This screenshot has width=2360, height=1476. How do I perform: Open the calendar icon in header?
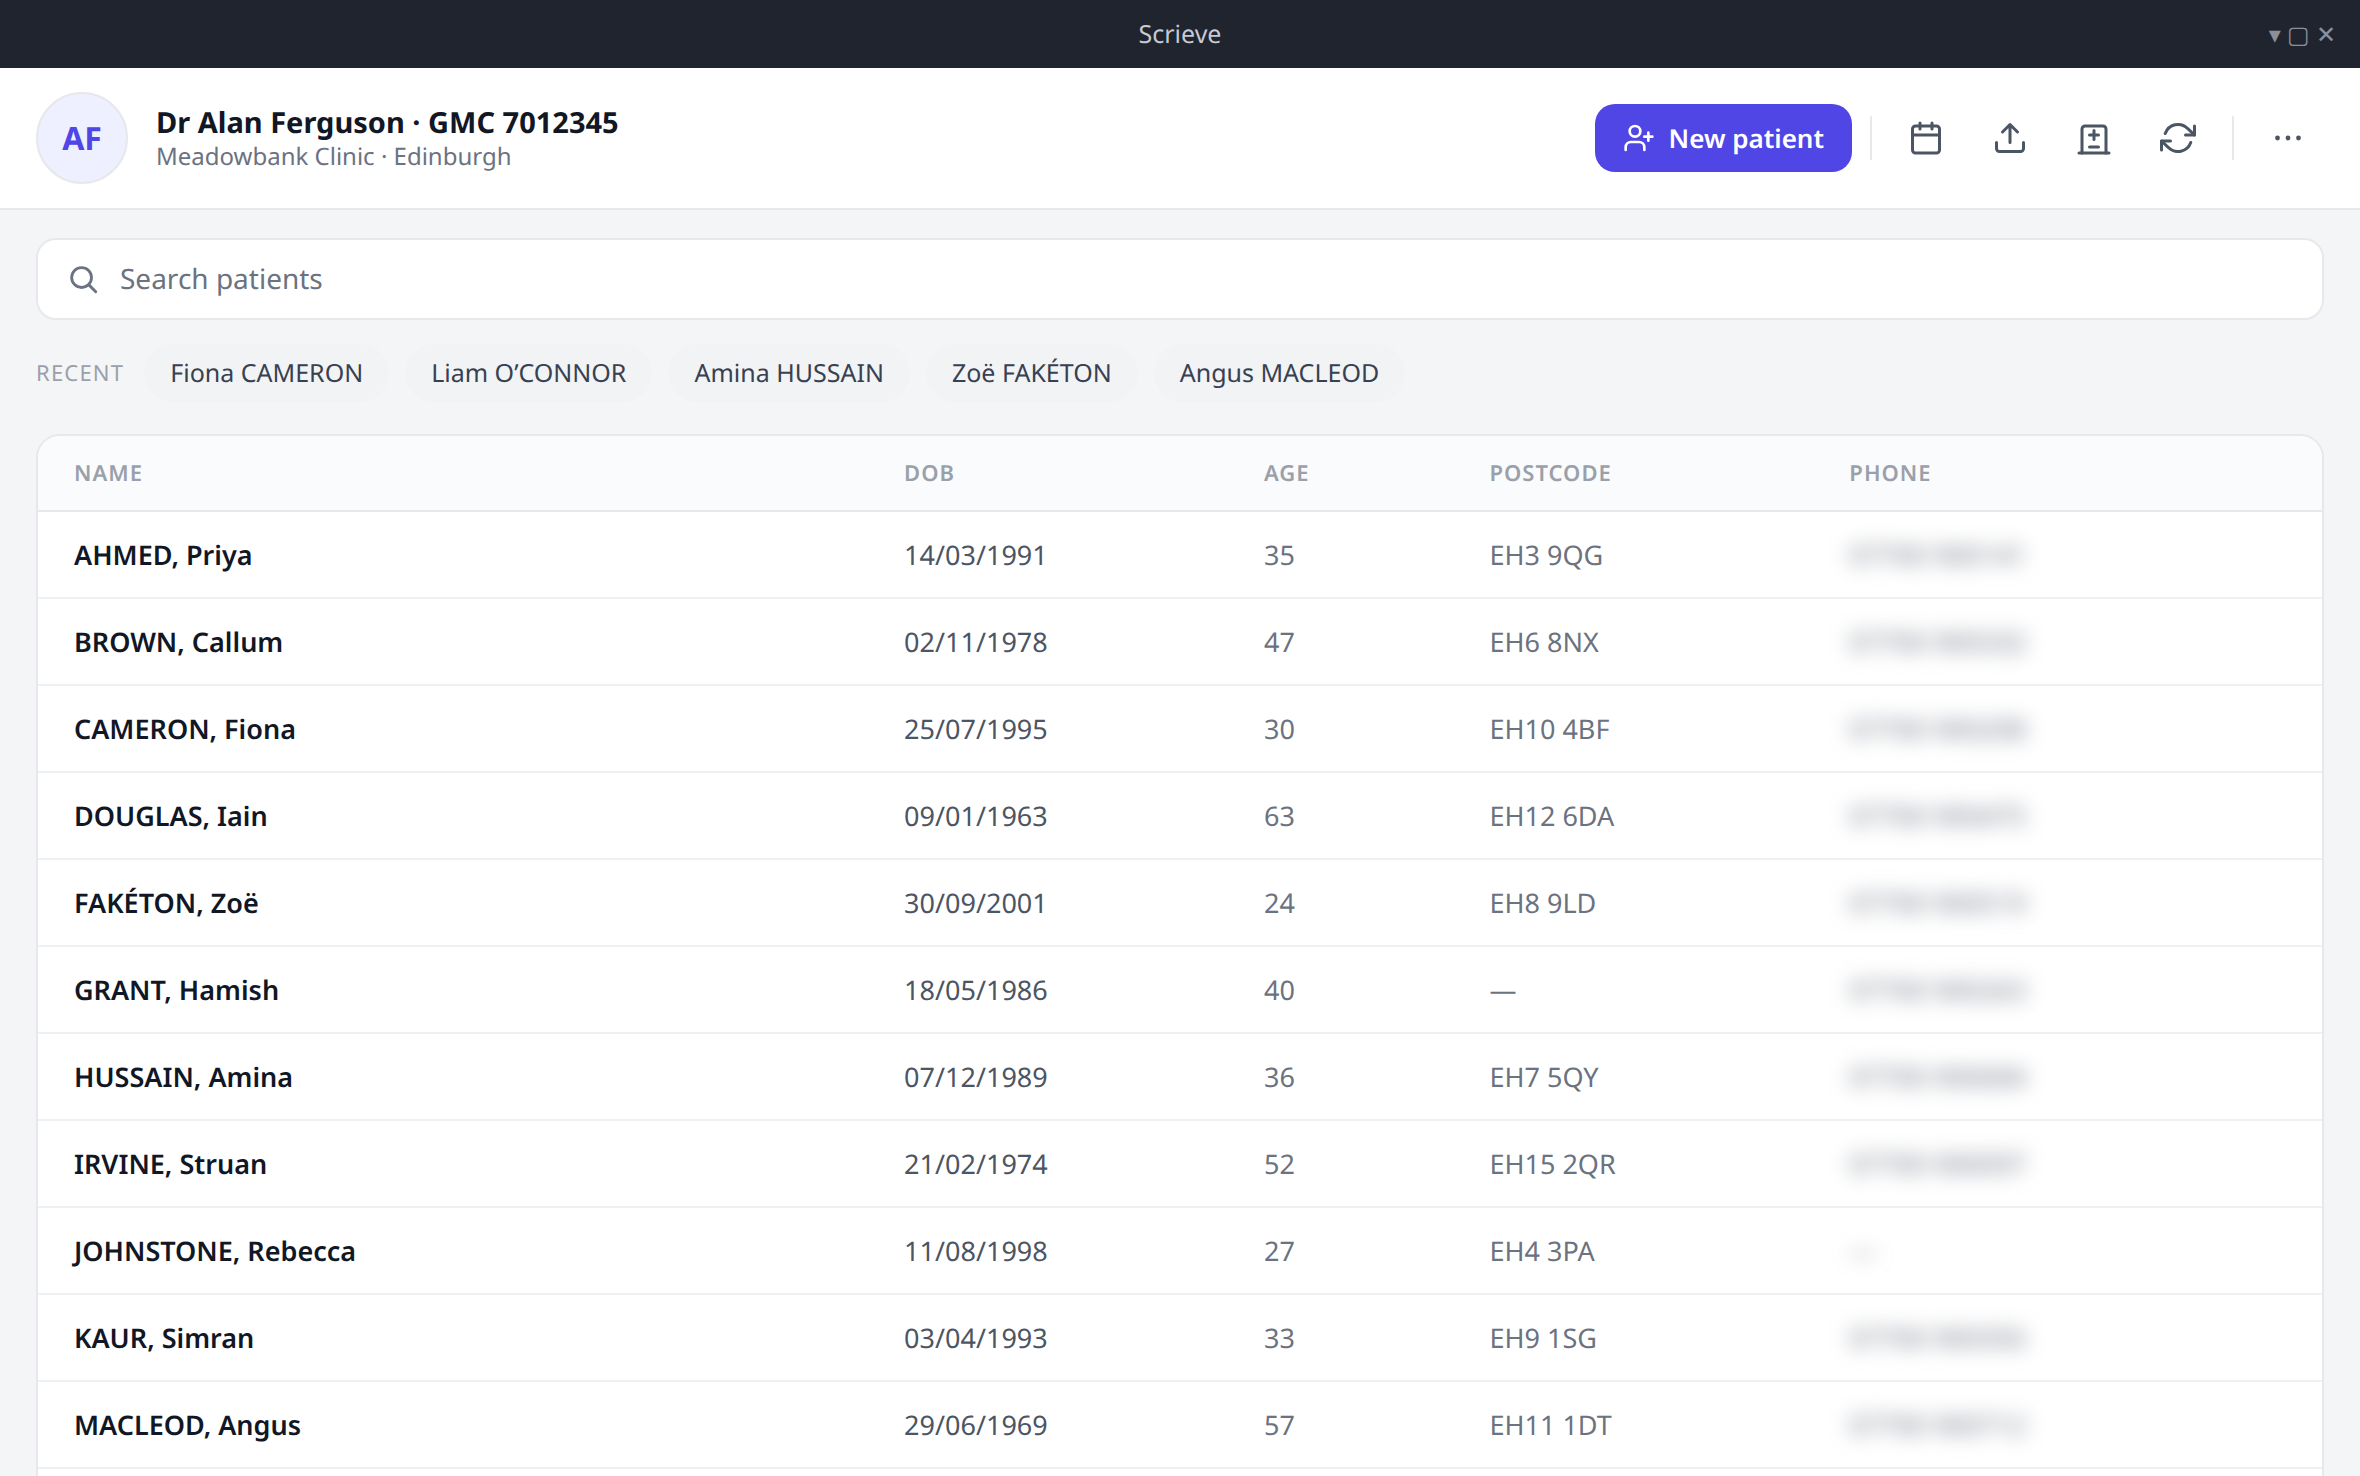(x=1925, y=138)
